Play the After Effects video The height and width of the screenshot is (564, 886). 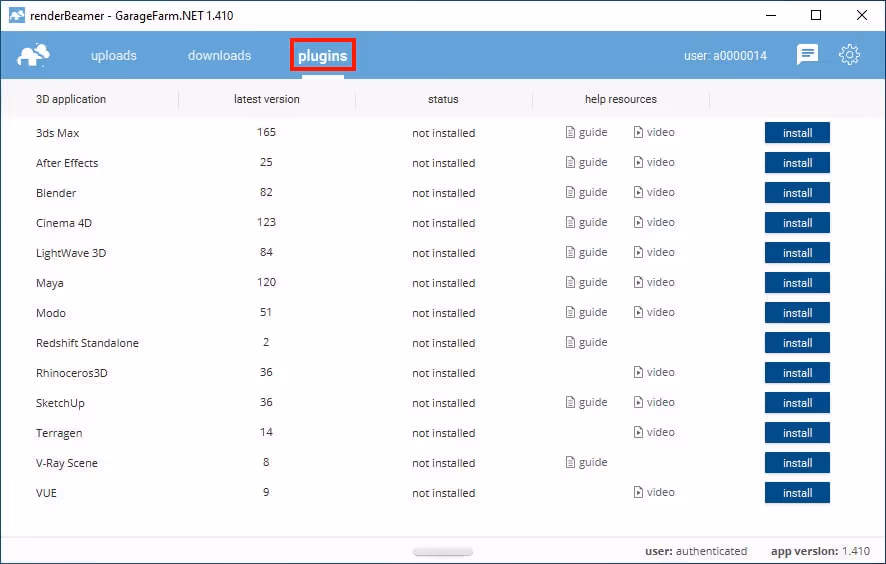654,162
